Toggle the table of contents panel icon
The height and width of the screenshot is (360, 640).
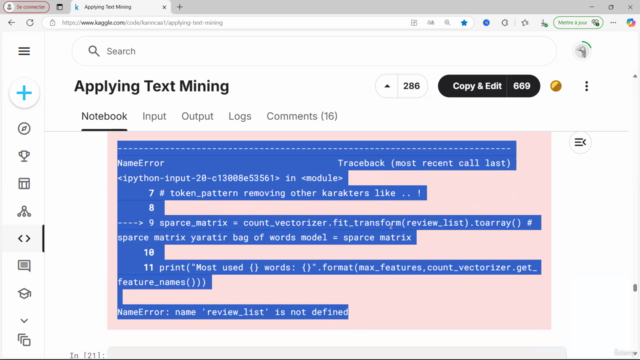click(x=580, y=142)
